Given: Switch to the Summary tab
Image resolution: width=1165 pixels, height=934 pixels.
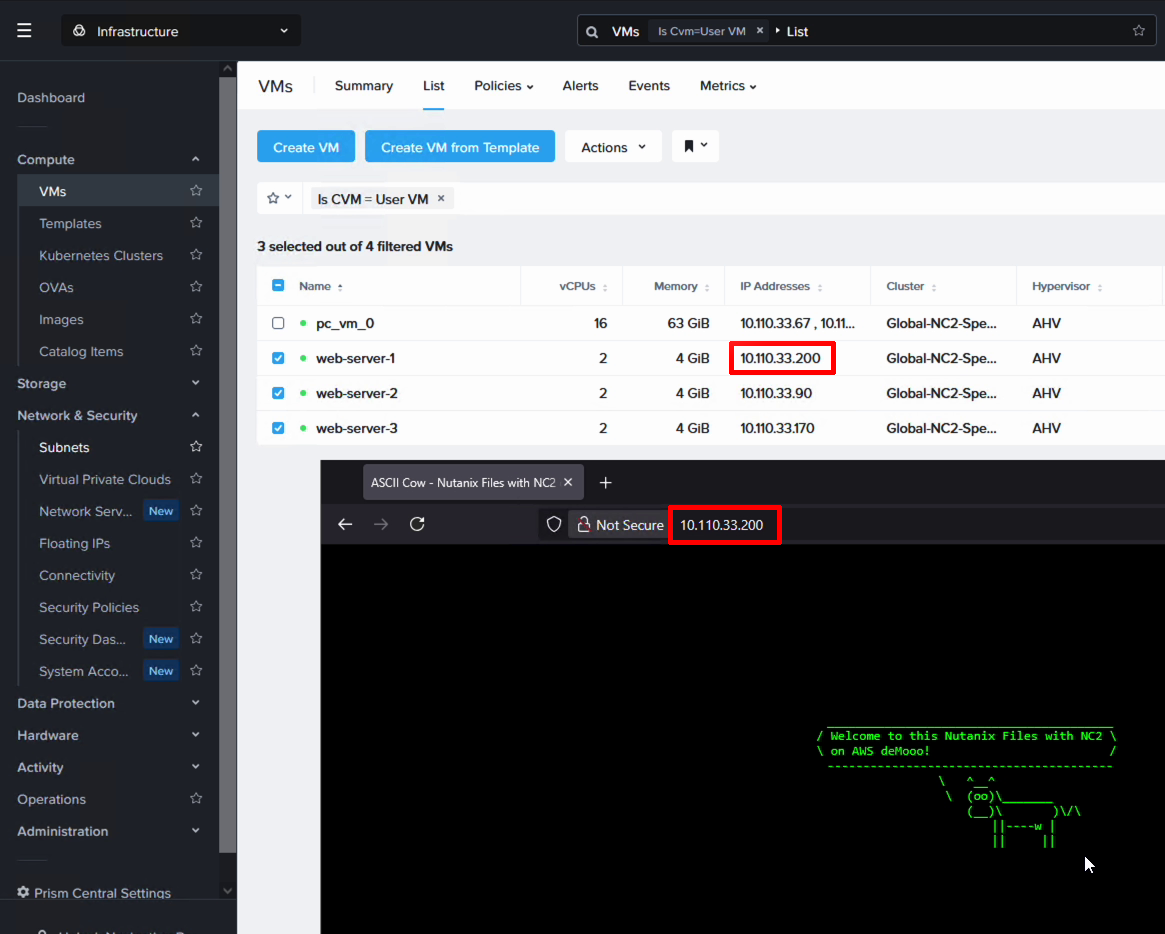Looking at the screenshot, I should coord(363,85).
